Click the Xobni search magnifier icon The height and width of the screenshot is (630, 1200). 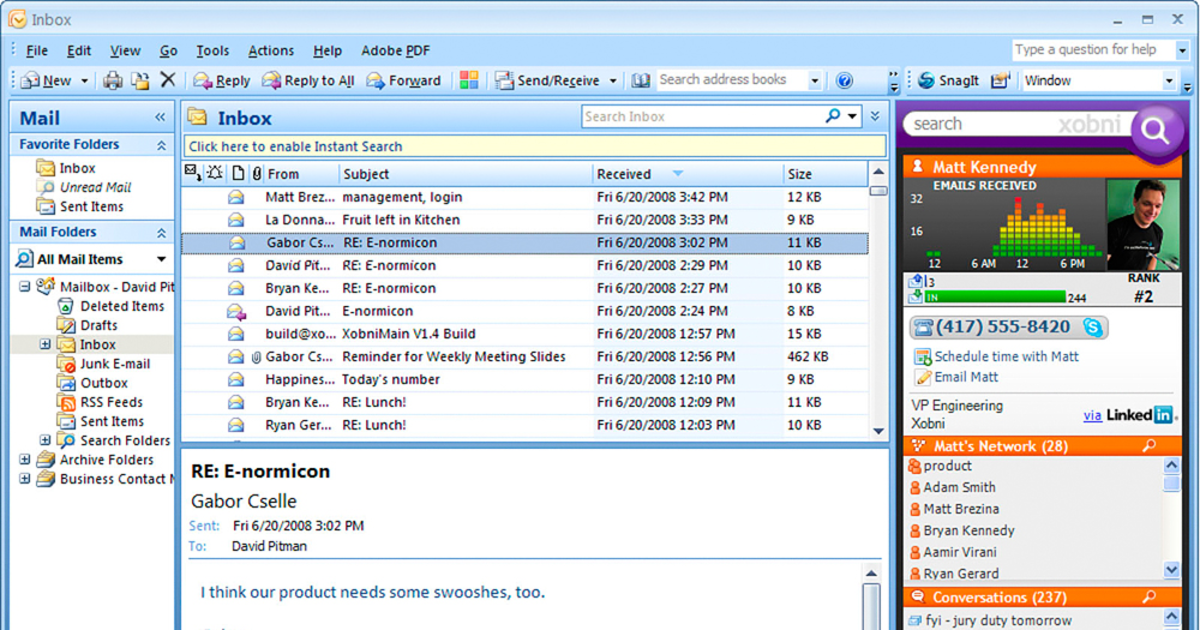1155,130
